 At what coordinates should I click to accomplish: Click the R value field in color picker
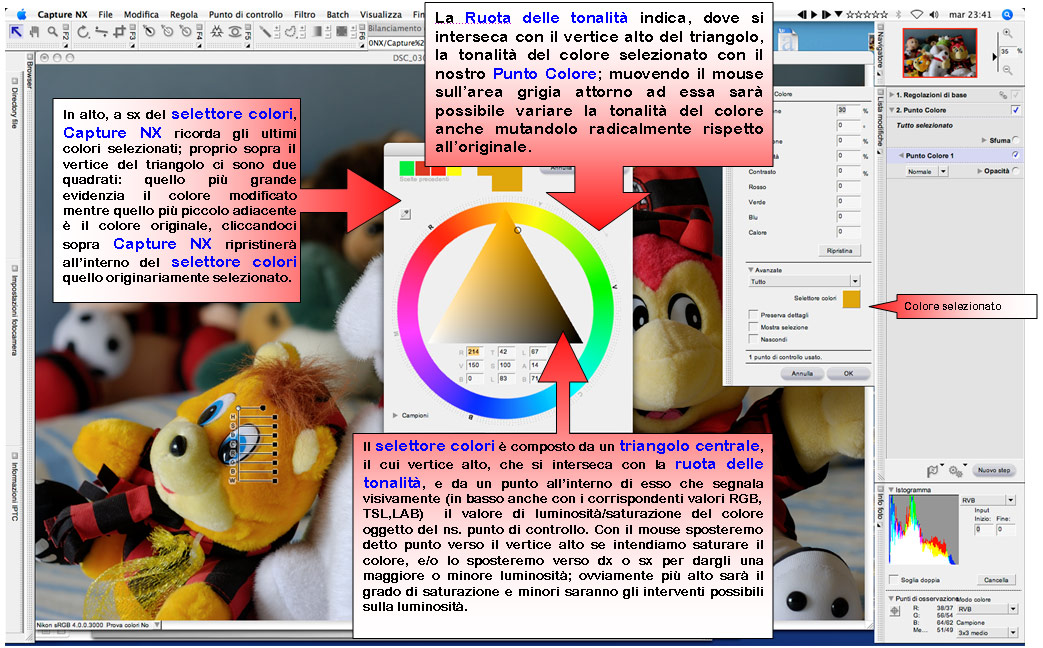474,351
